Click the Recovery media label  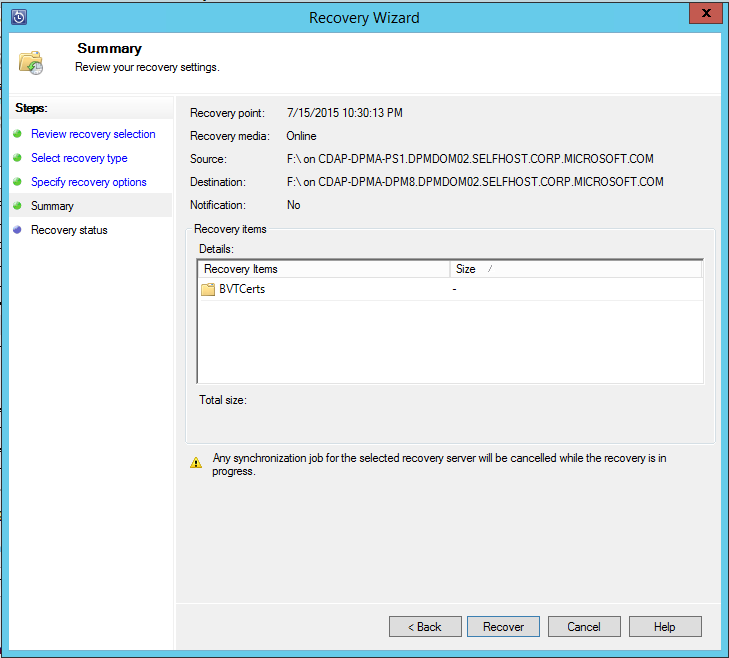point(230,136)
